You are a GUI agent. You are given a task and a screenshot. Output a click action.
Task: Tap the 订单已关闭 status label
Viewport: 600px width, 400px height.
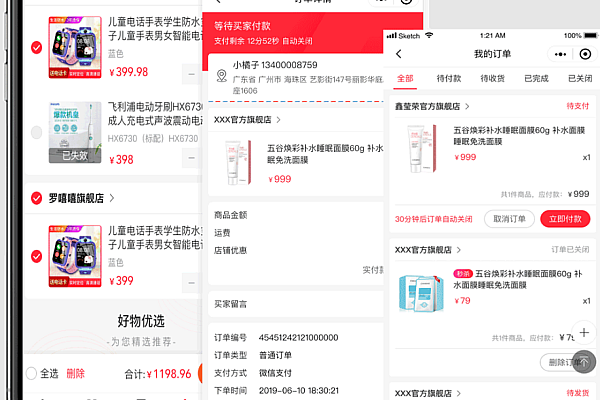pyautogui.click(x=570, y=250)
